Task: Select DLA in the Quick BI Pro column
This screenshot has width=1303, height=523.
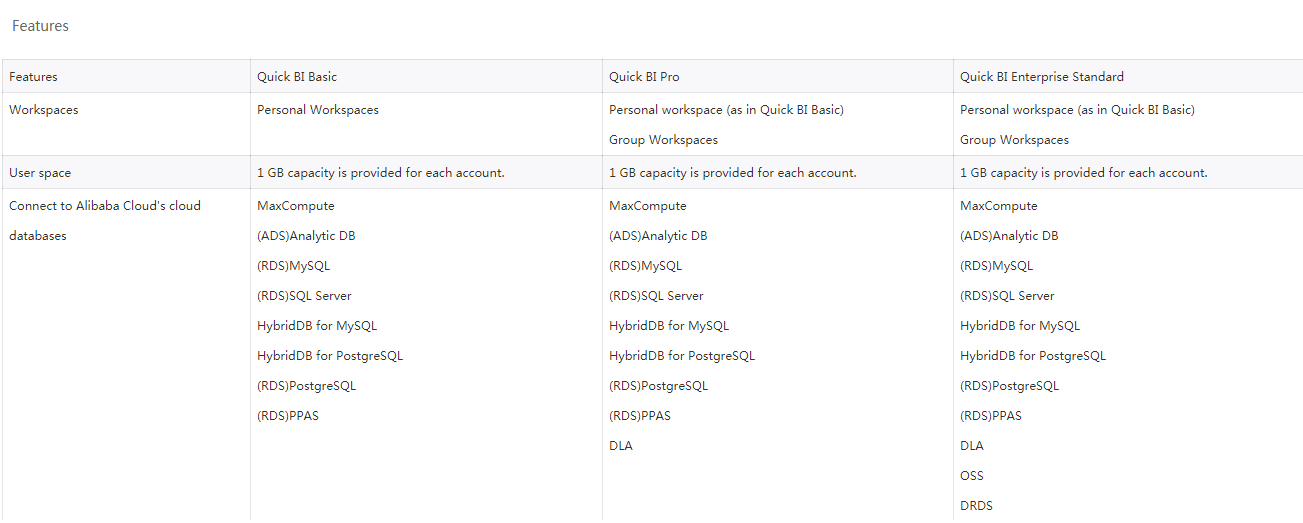Action: point(621,446)
